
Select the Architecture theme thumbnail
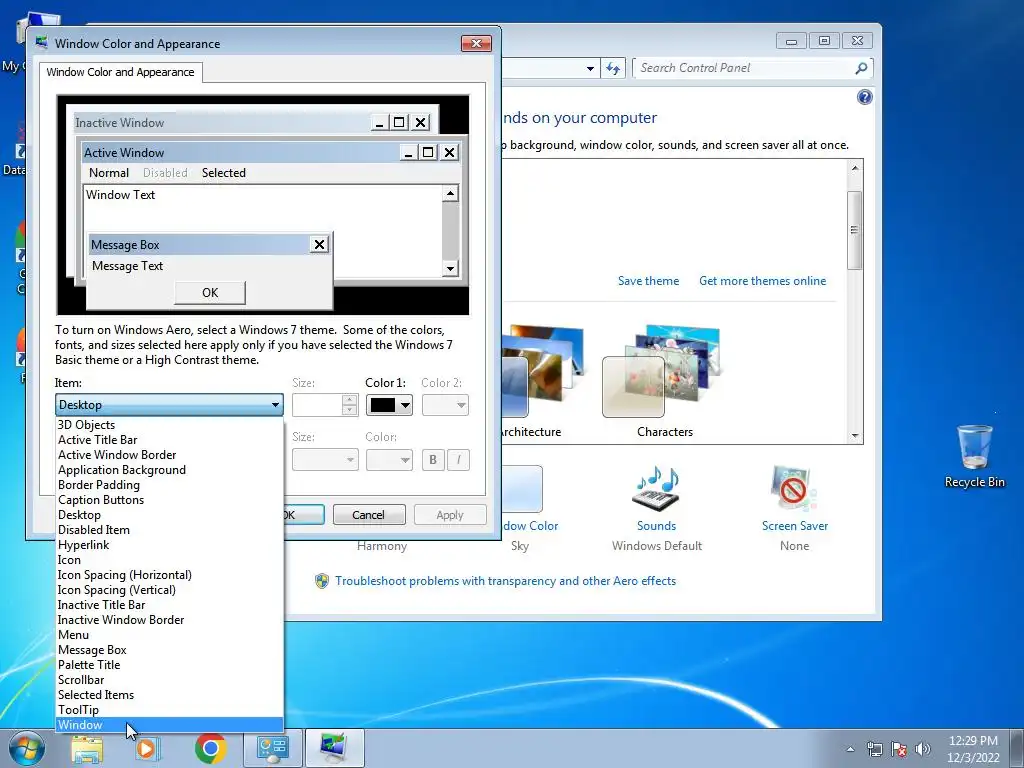coord(542,371)
